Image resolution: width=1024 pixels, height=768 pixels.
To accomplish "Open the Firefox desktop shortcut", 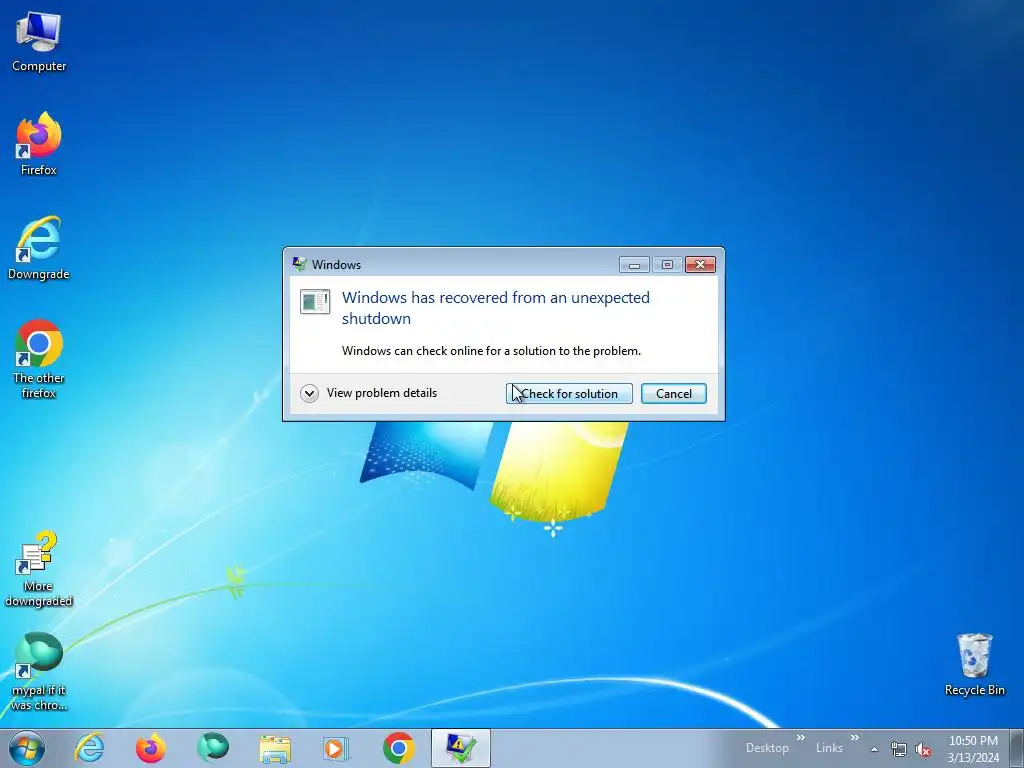I will (39, 144).
